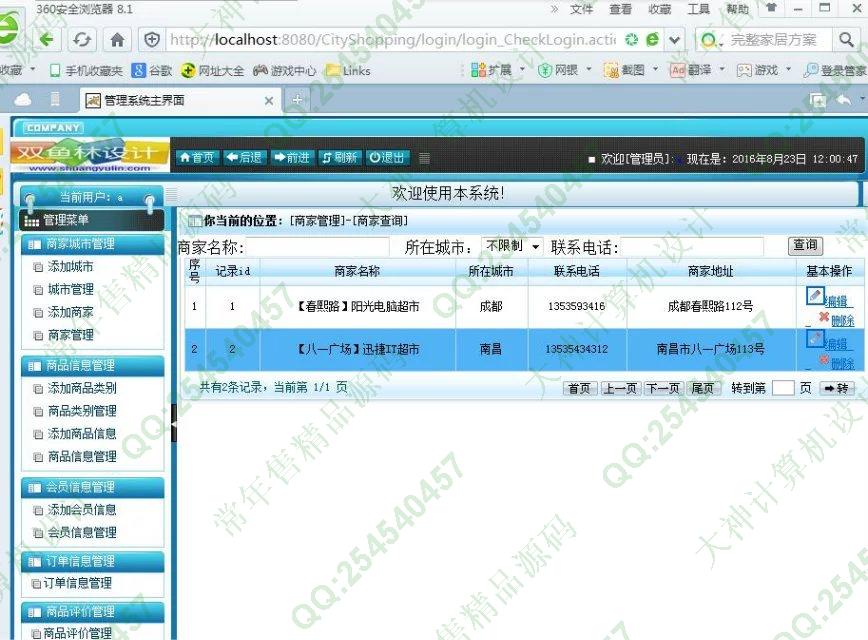Click the undo closed tab arrow icon
Image resolution: width=868 pixels, height=640 pixels.
click(844, 100)
